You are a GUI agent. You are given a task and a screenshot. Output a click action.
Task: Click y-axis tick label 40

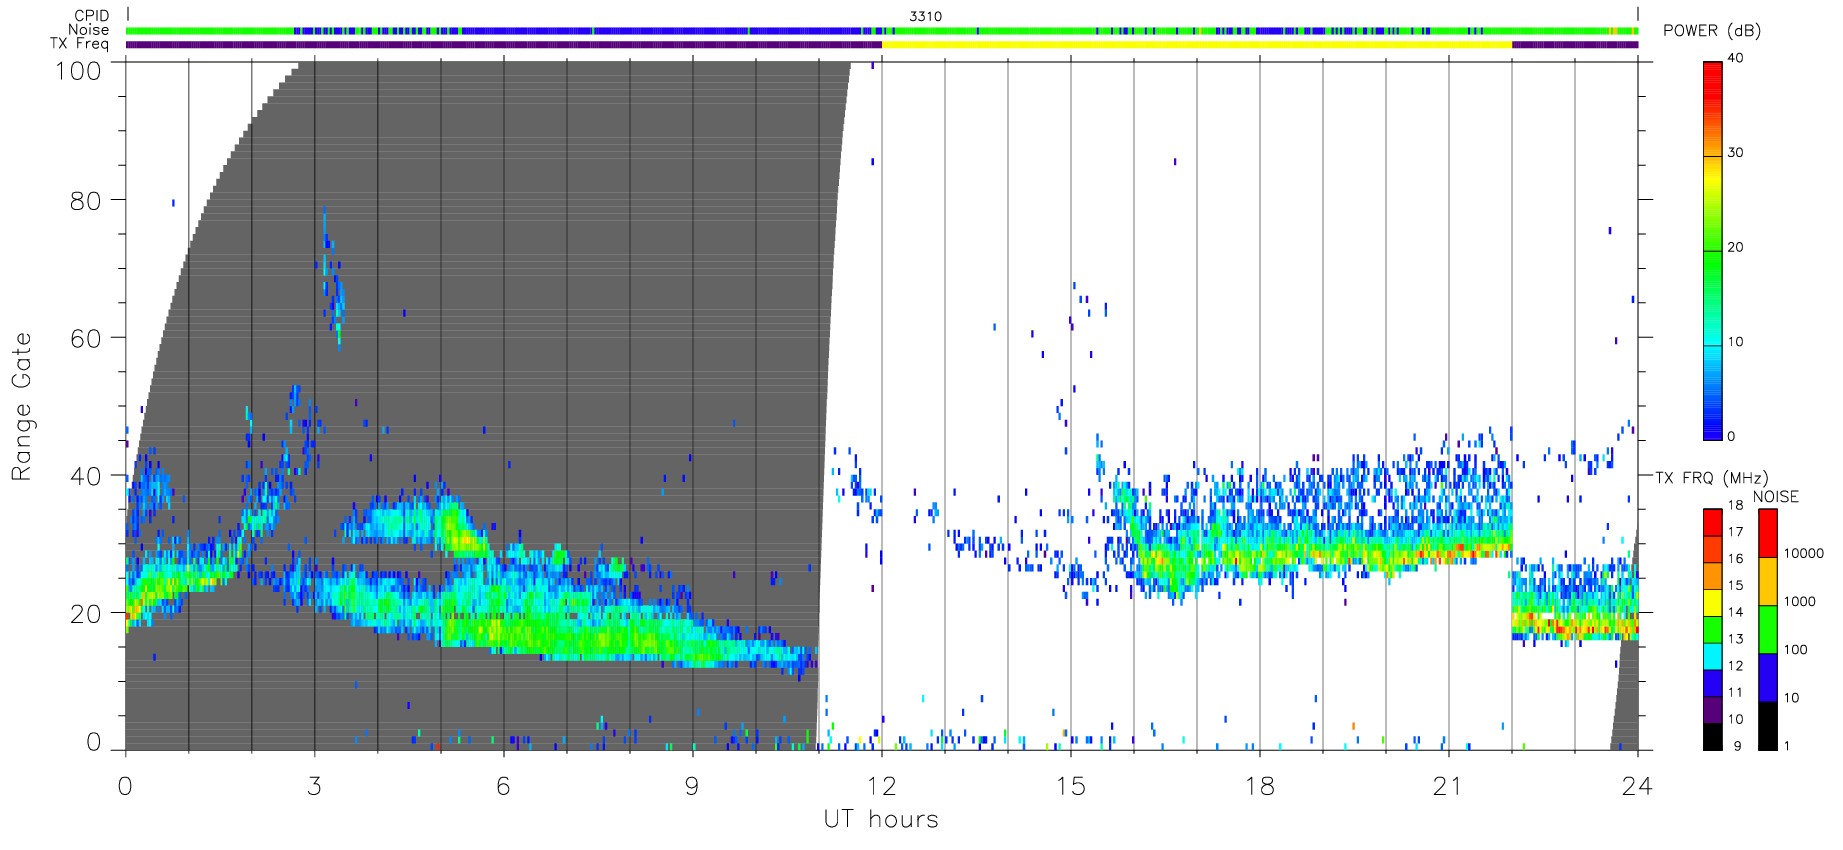[x=85, y=477]
